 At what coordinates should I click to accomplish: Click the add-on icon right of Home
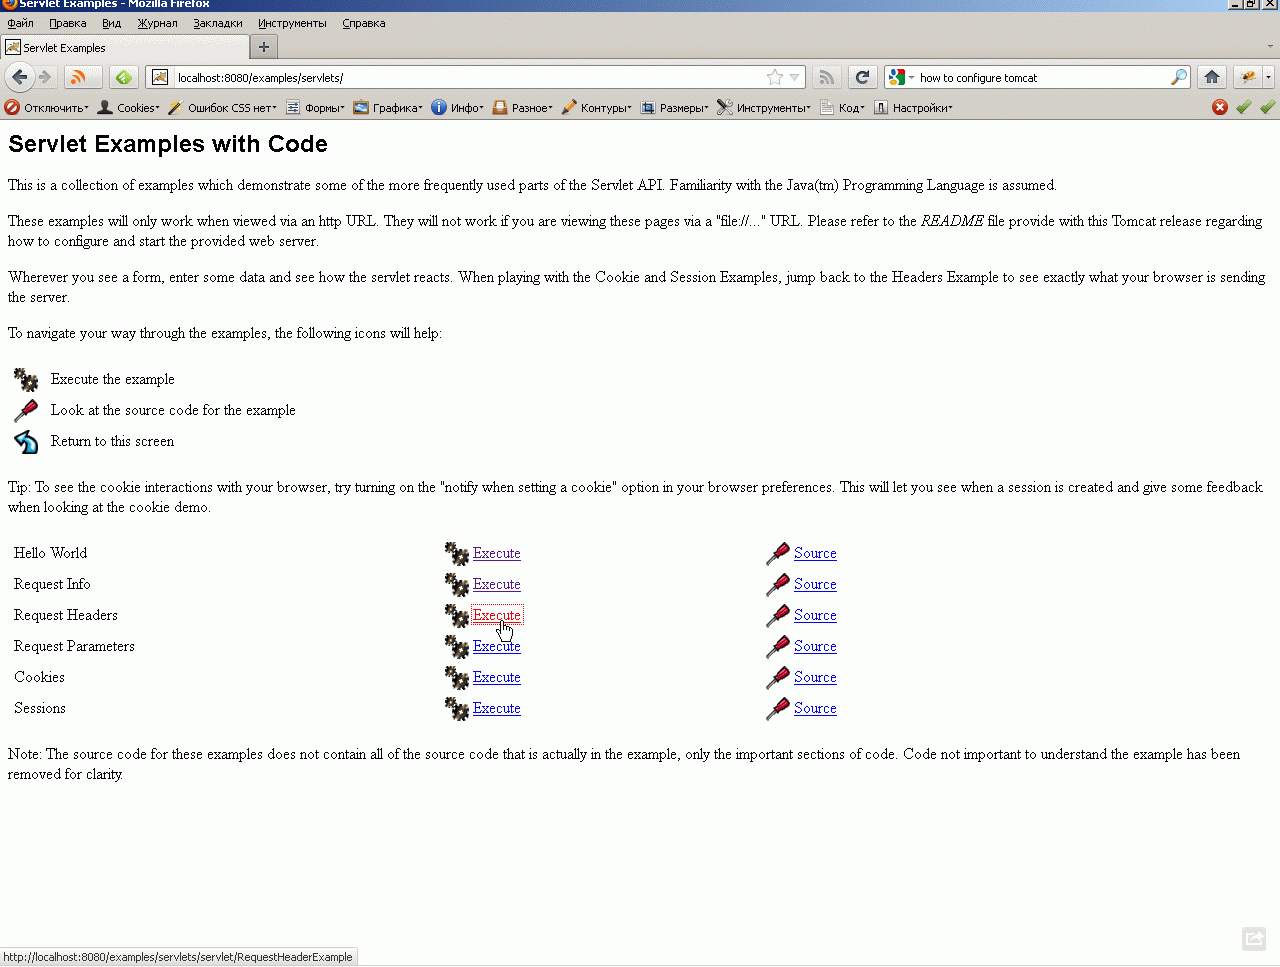point(1248,77)
